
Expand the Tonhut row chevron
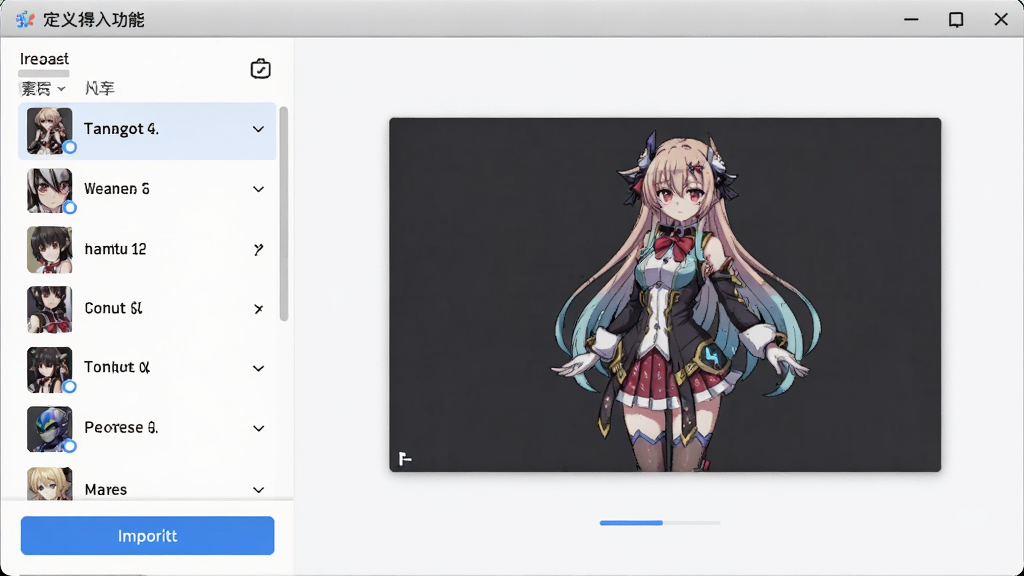coord(259,368)
